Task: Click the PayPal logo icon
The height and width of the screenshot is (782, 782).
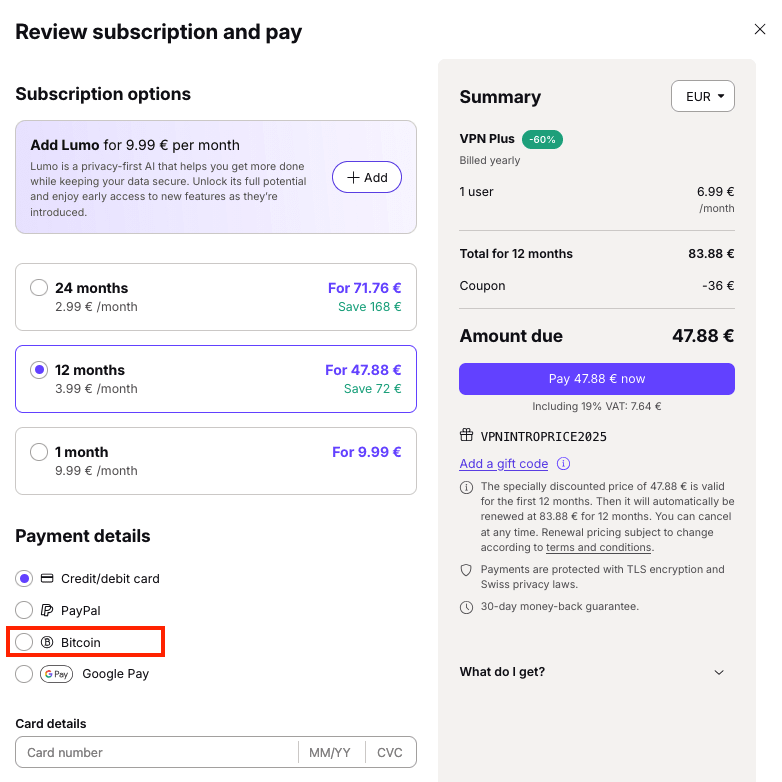Action: coord(47,610)
